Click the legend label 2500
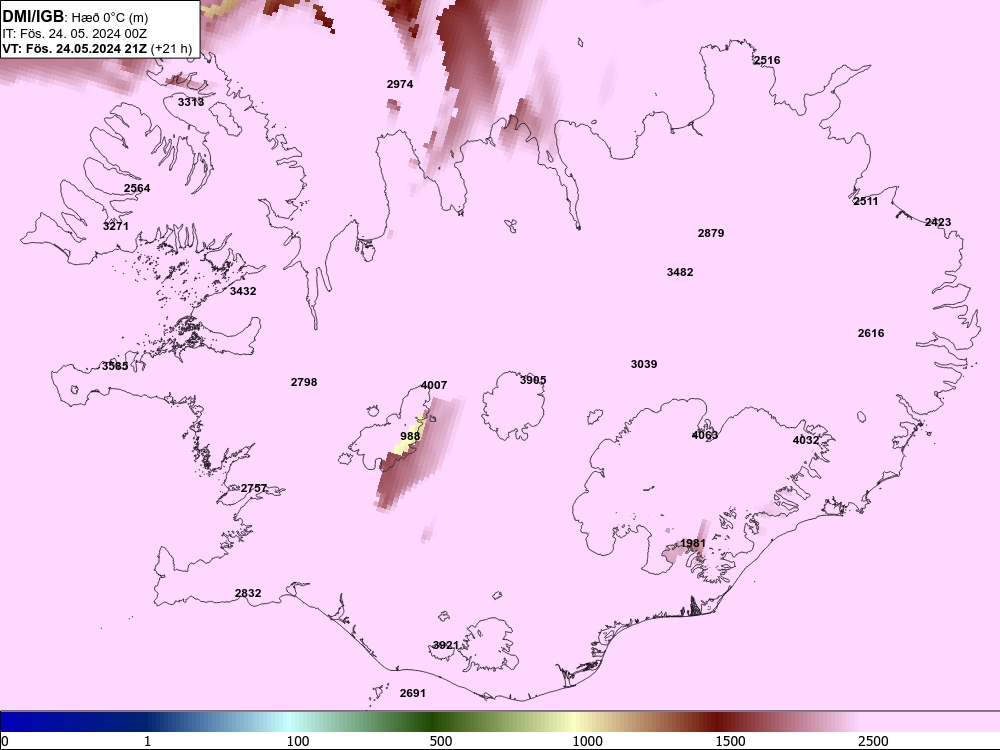Viewport: 1000px width, 750px height. point(873,741)
